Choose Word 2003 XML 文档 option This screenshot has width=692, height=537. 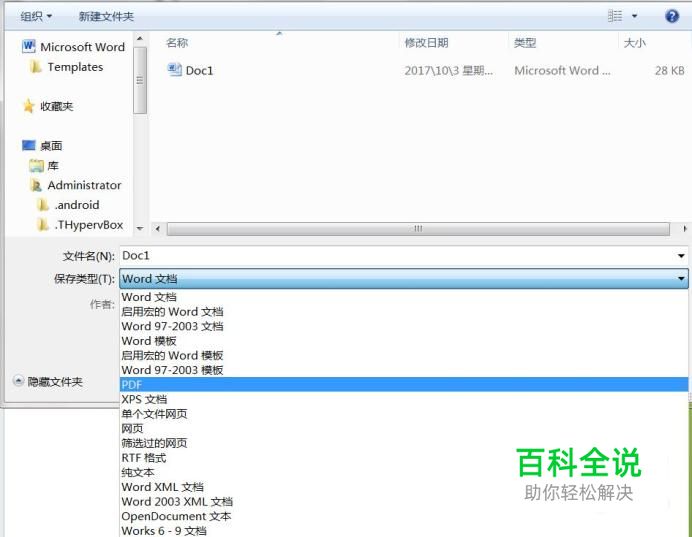click(404, 502)
